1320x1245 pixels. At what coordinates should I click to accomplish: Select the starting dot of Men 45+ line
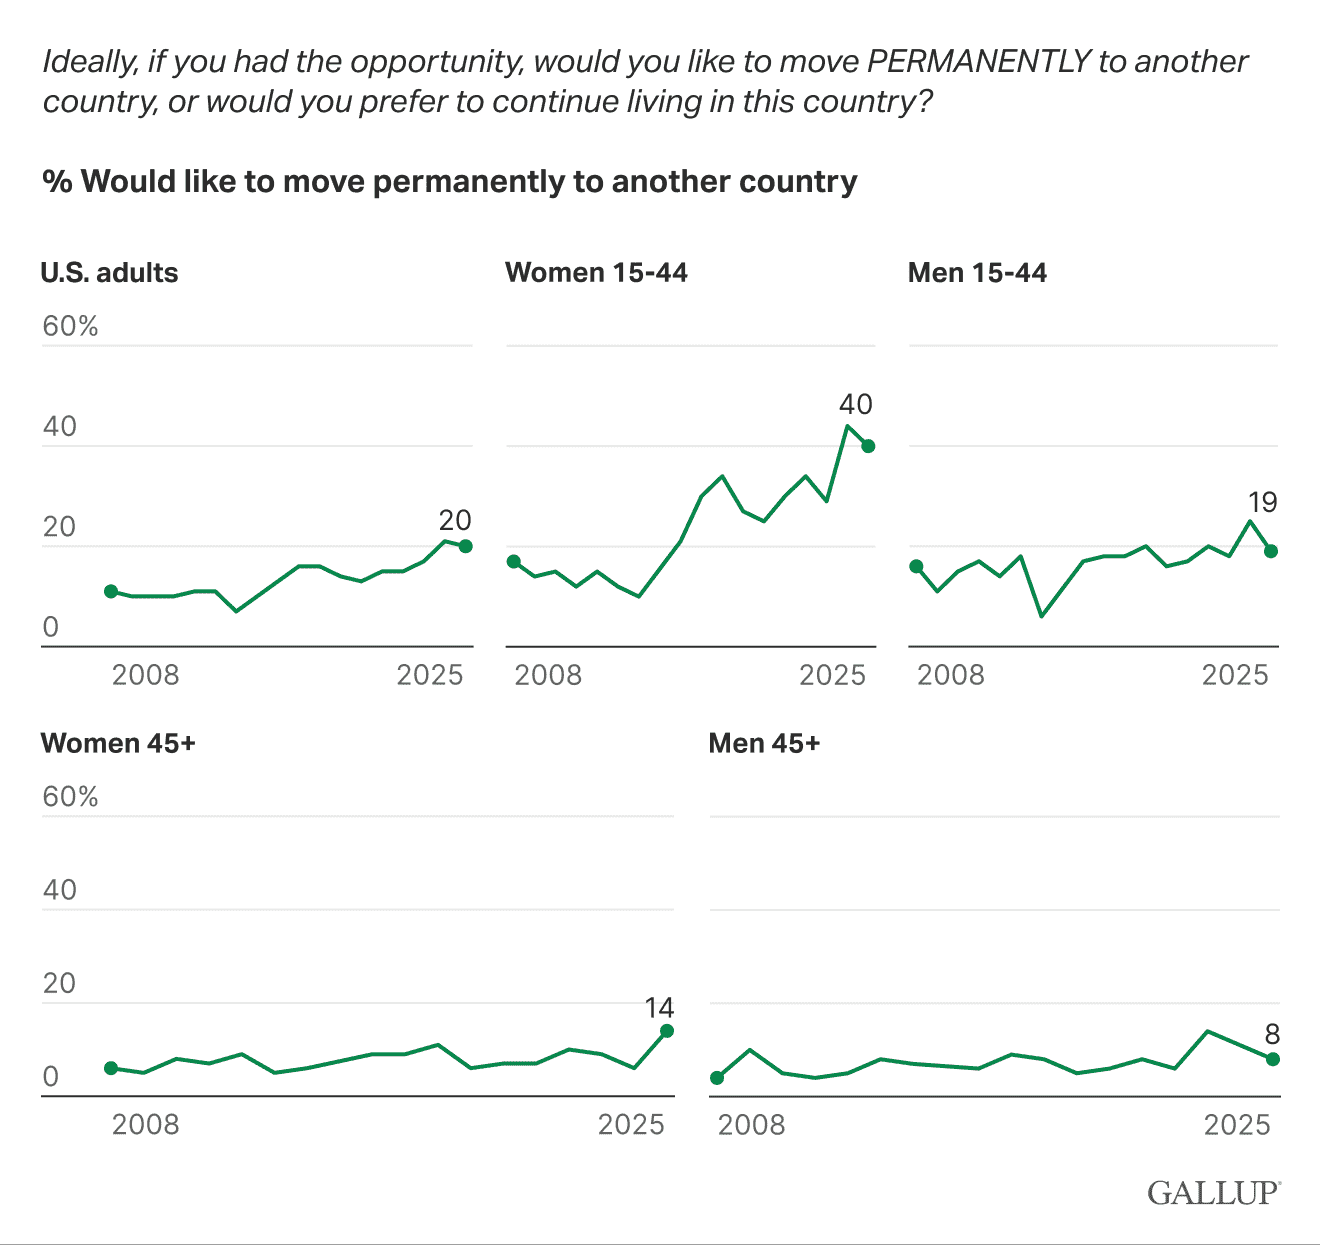[717, 1078]
